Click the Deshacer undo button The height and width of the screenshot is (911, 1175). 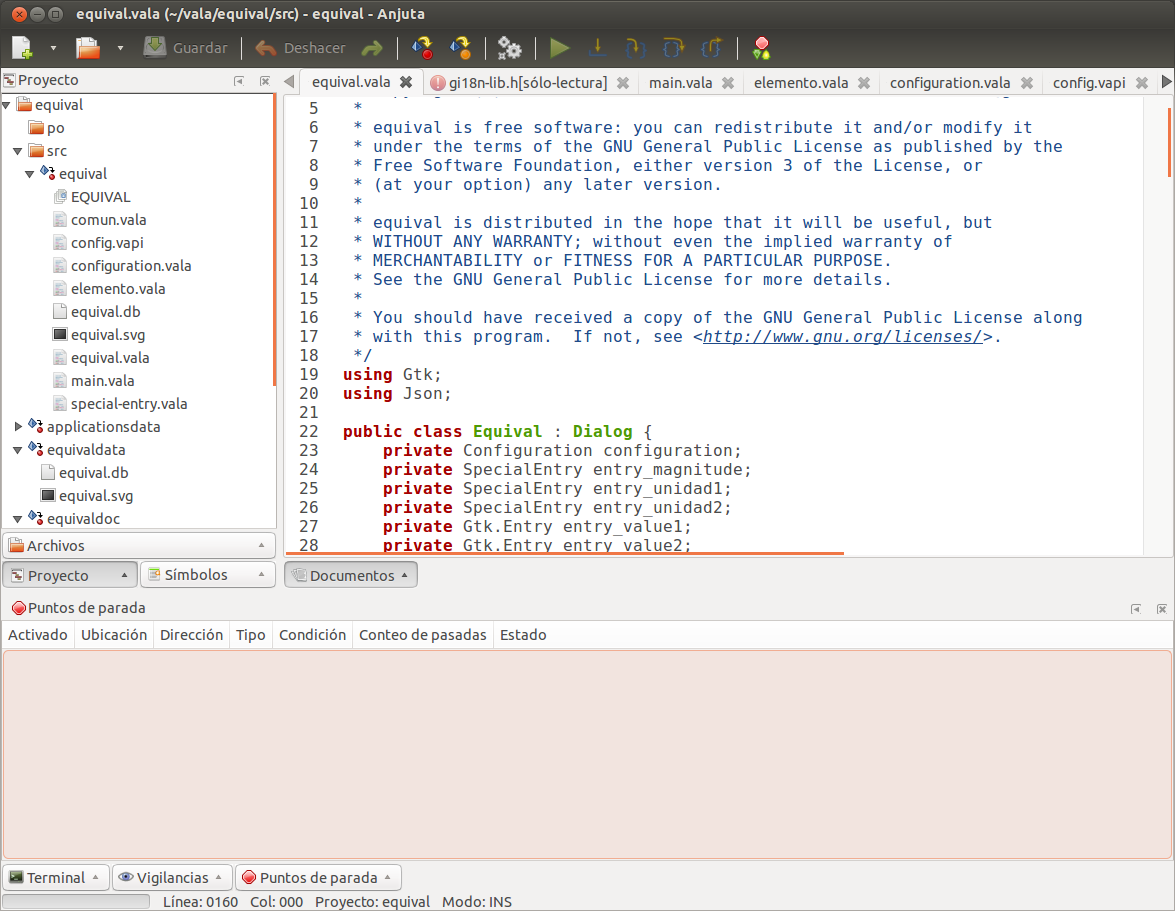301,48
